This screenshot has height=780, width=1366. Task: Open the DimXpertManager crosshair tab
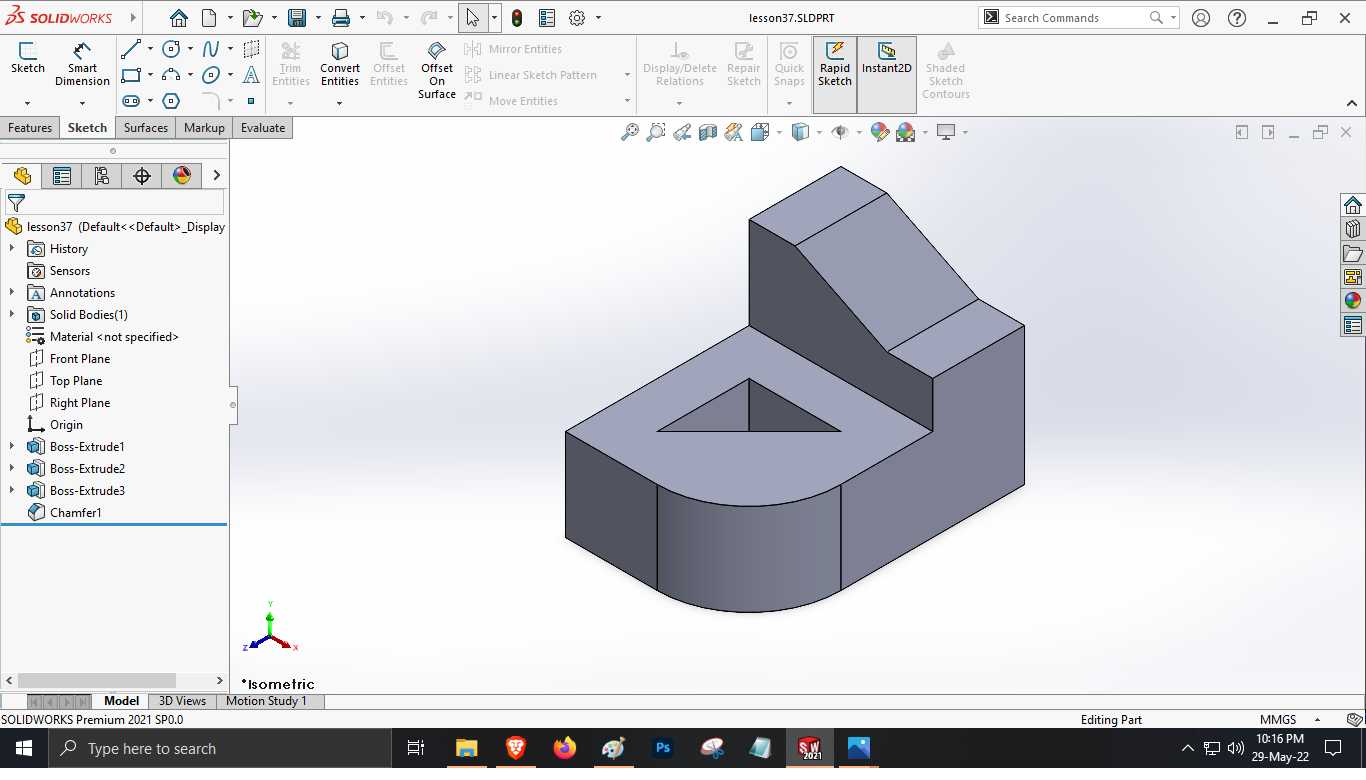point(141,176)
